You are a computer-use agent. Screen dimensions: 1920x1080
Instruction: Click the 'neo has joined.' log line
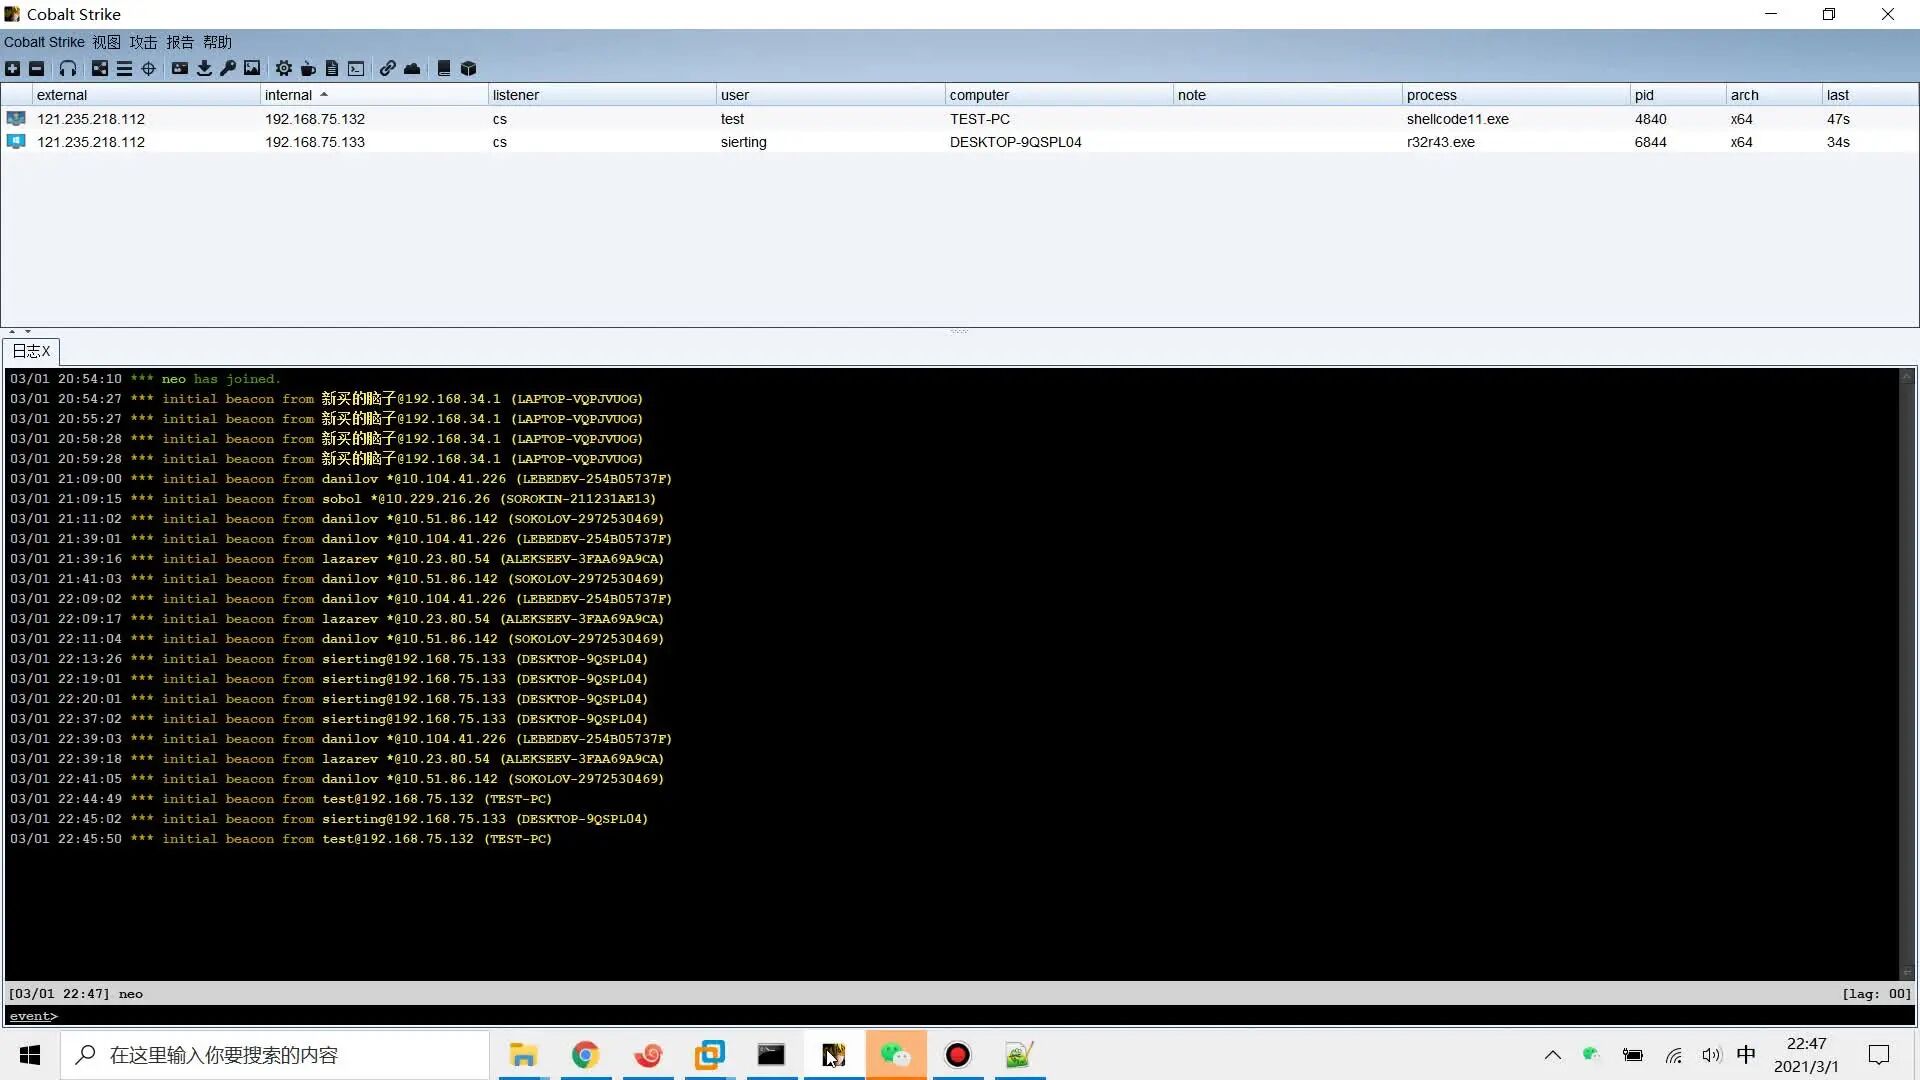145,379
